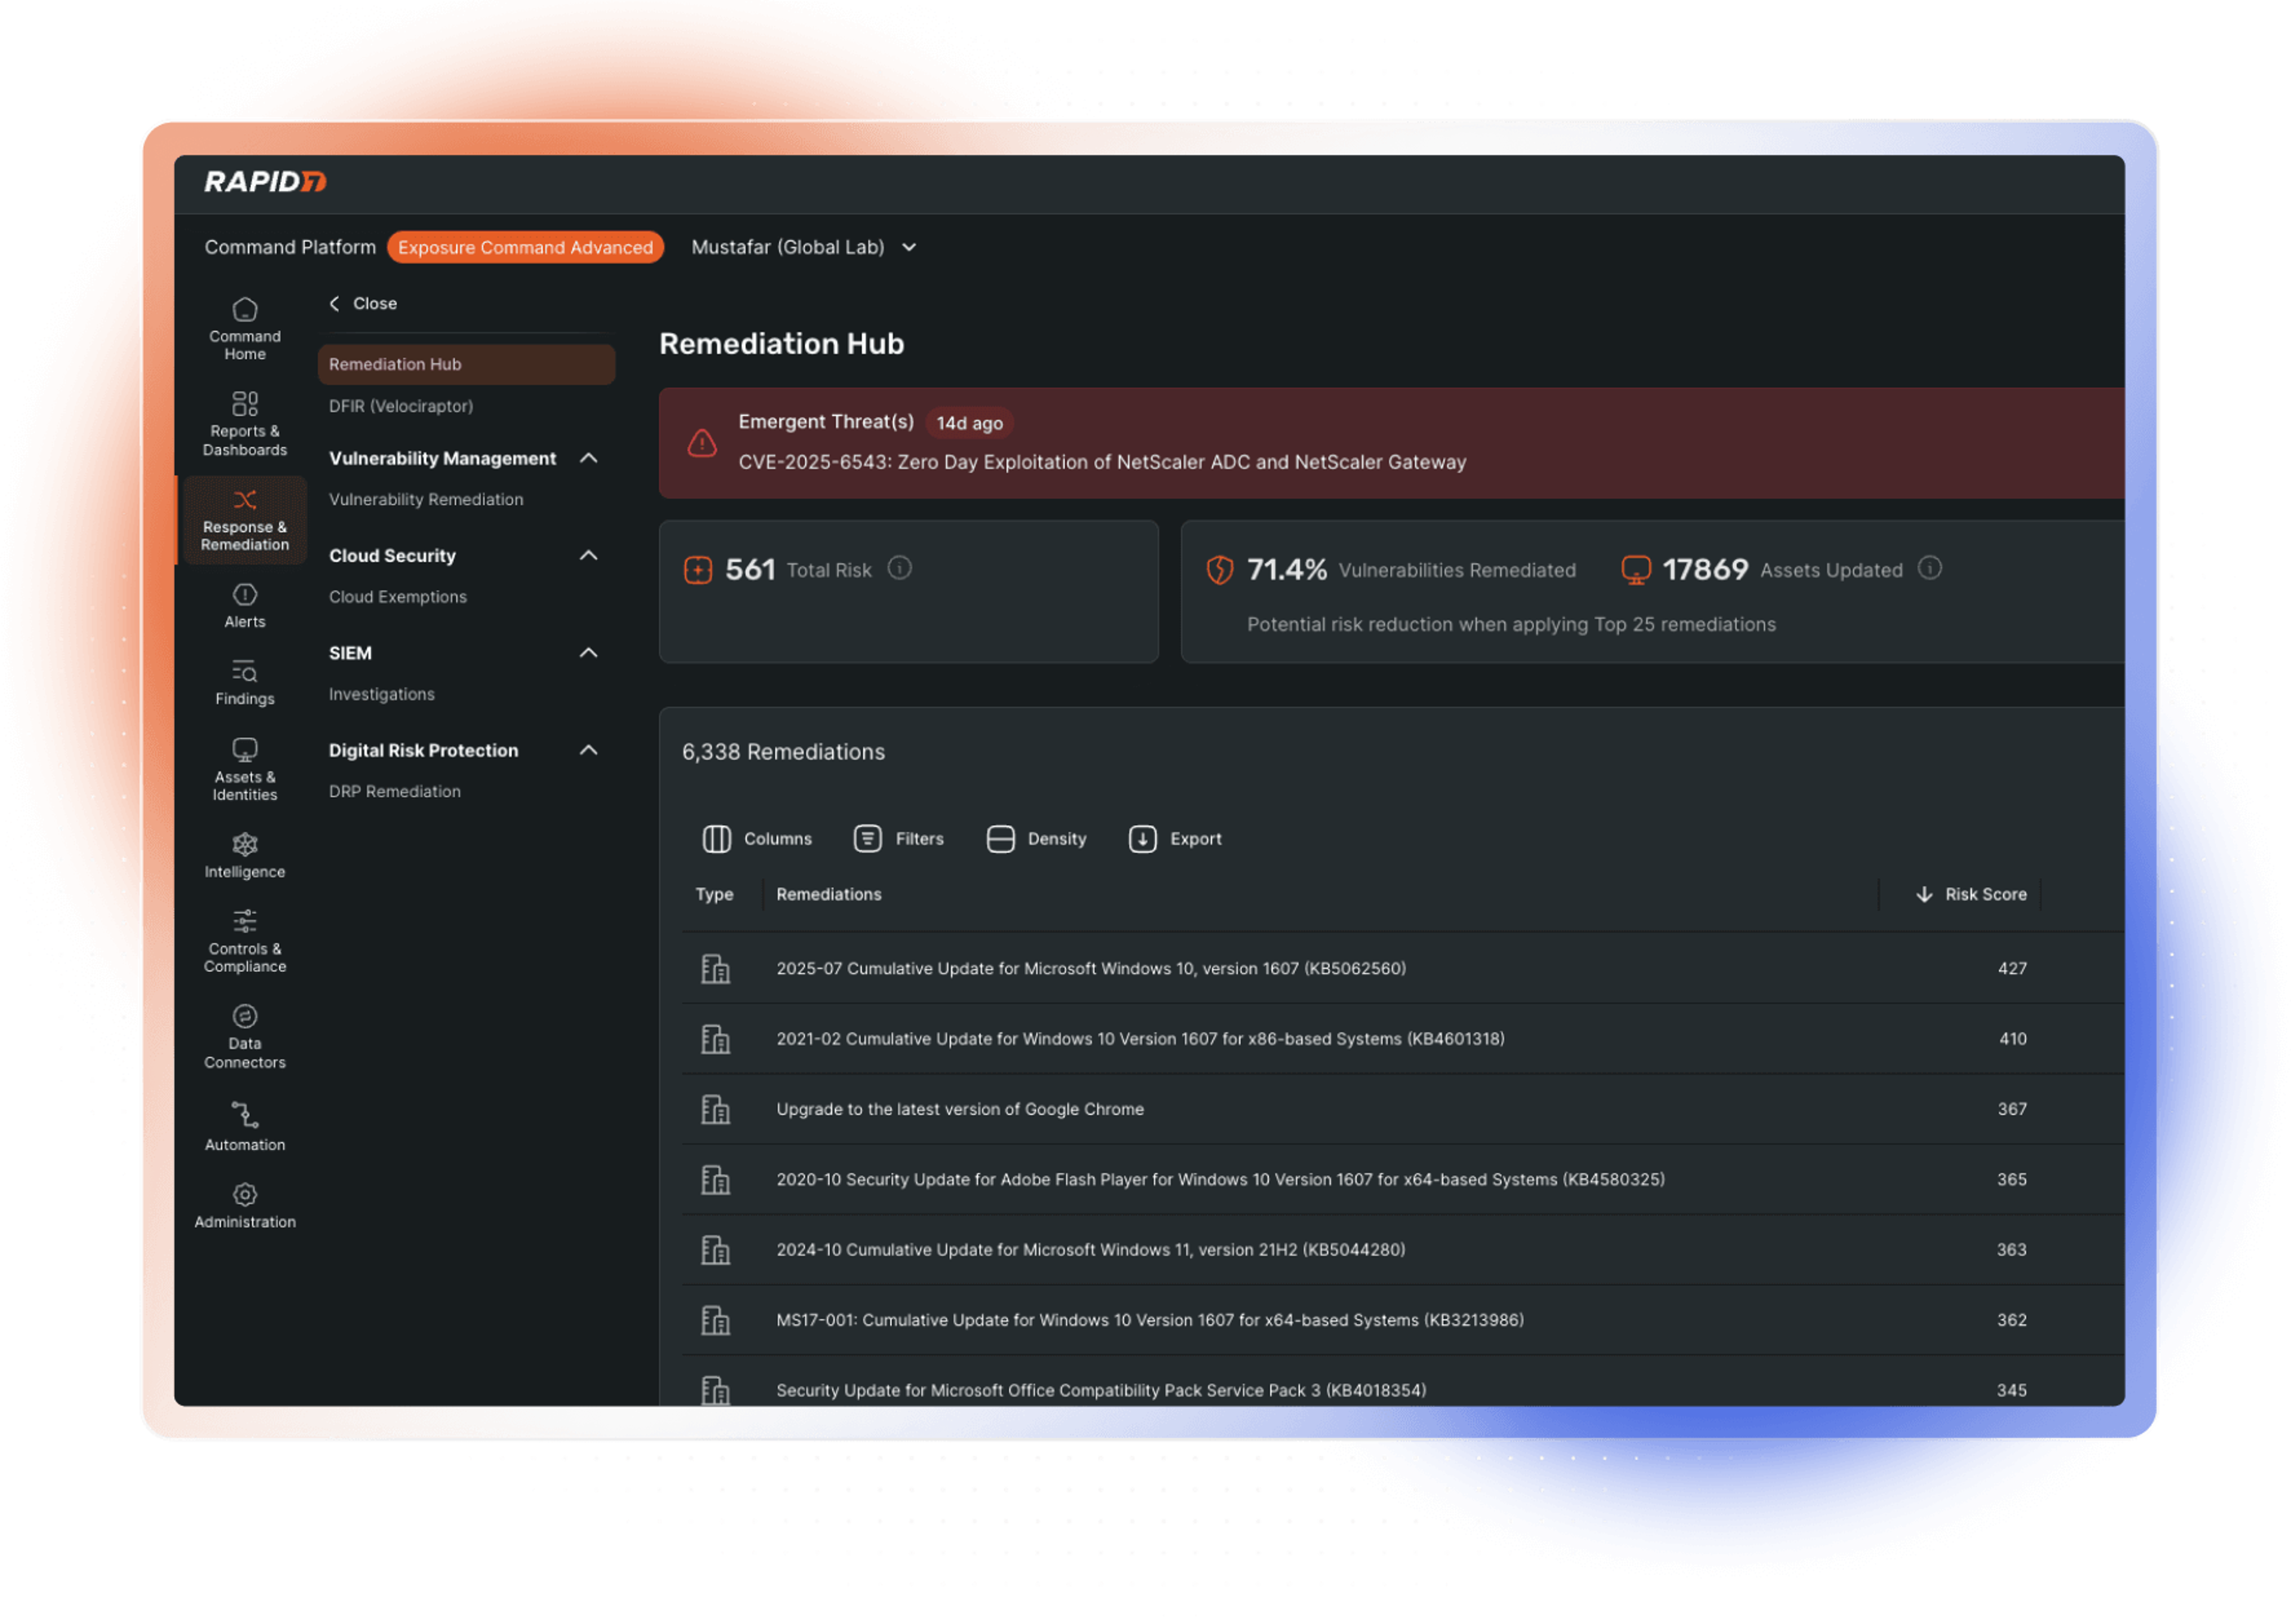Click type icon for KB5062560 remediation

(715, 969)
